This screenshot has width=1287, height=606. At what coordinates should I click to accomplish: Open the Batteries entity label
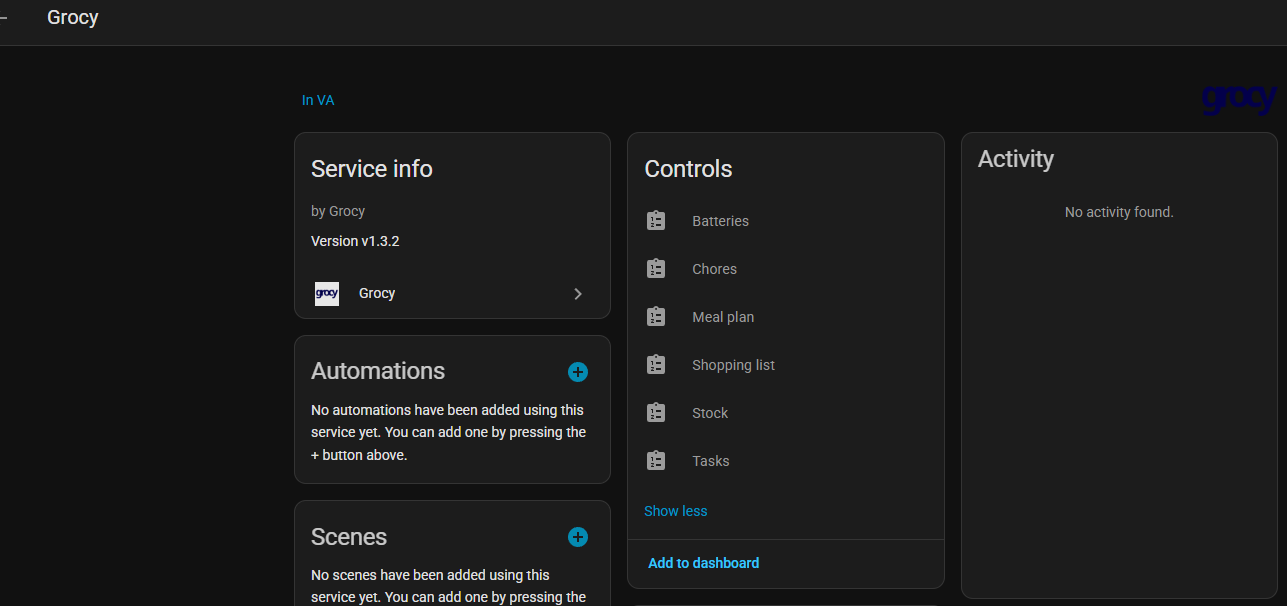tap(720, 221)
